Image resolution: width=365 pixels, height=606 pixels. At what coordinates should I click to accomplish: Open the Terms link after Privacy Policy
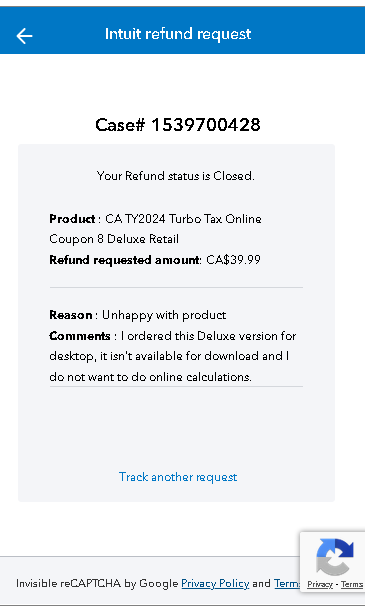287,583
